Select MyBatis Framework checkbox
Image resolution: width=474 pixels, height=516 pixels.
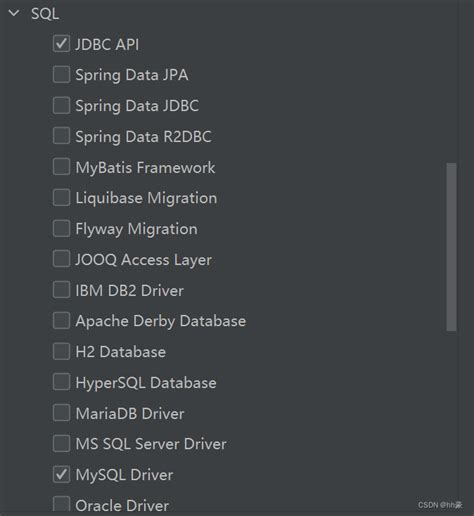(x=61, y=167)
